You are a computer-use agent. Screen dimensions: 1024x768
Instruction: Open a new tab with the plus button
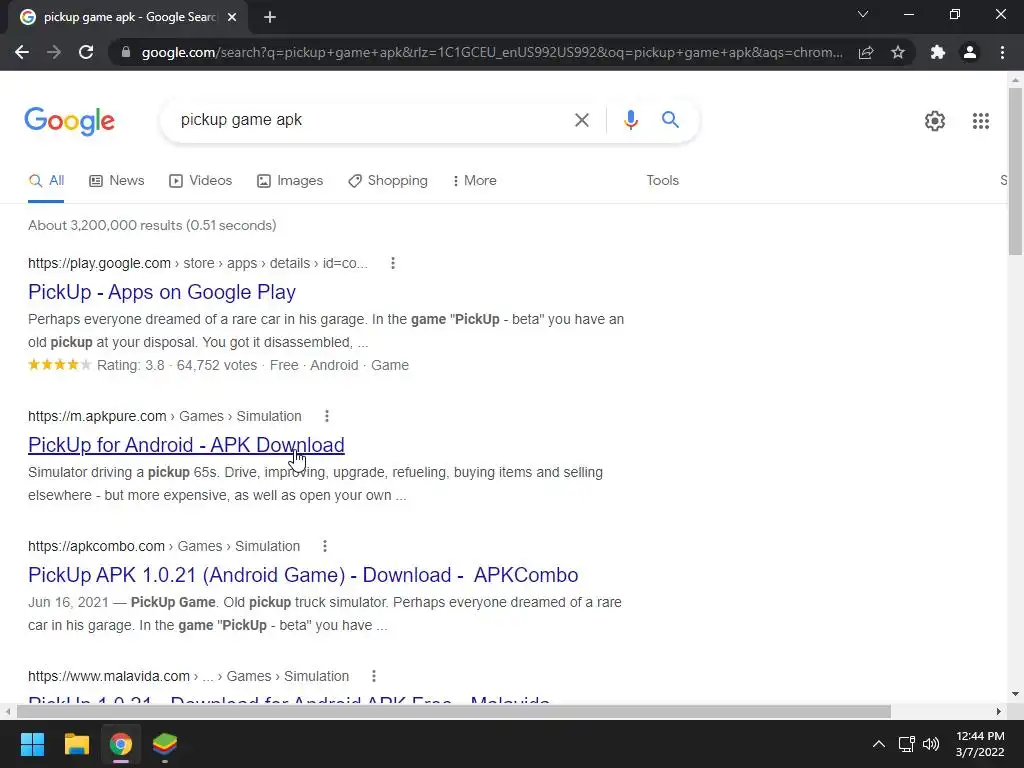pos(270,18)
